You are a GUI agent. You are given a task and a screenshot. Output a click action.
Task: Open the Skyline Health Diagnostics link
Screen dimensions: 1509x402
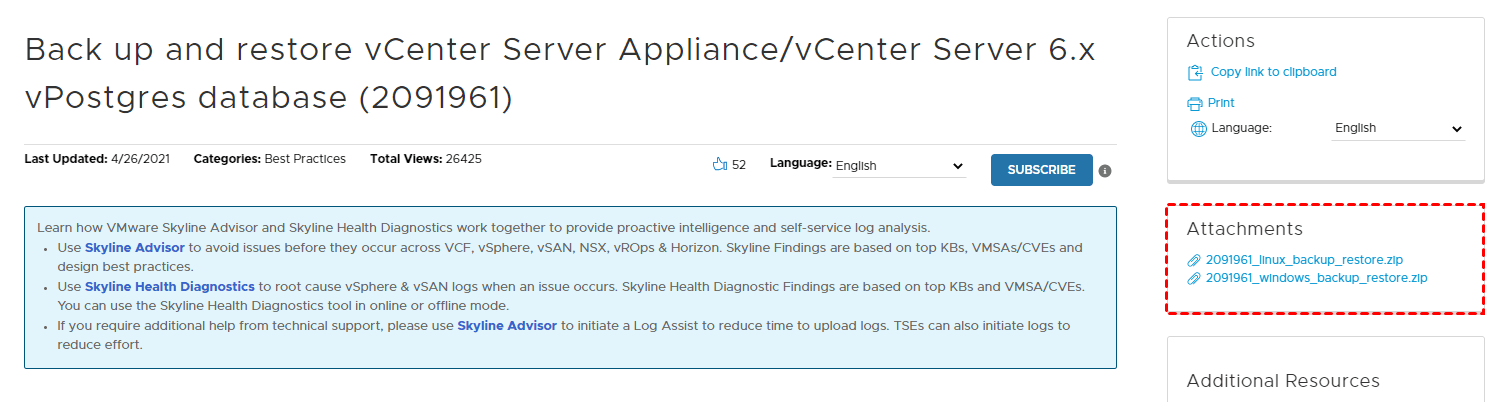coord(170,287)
